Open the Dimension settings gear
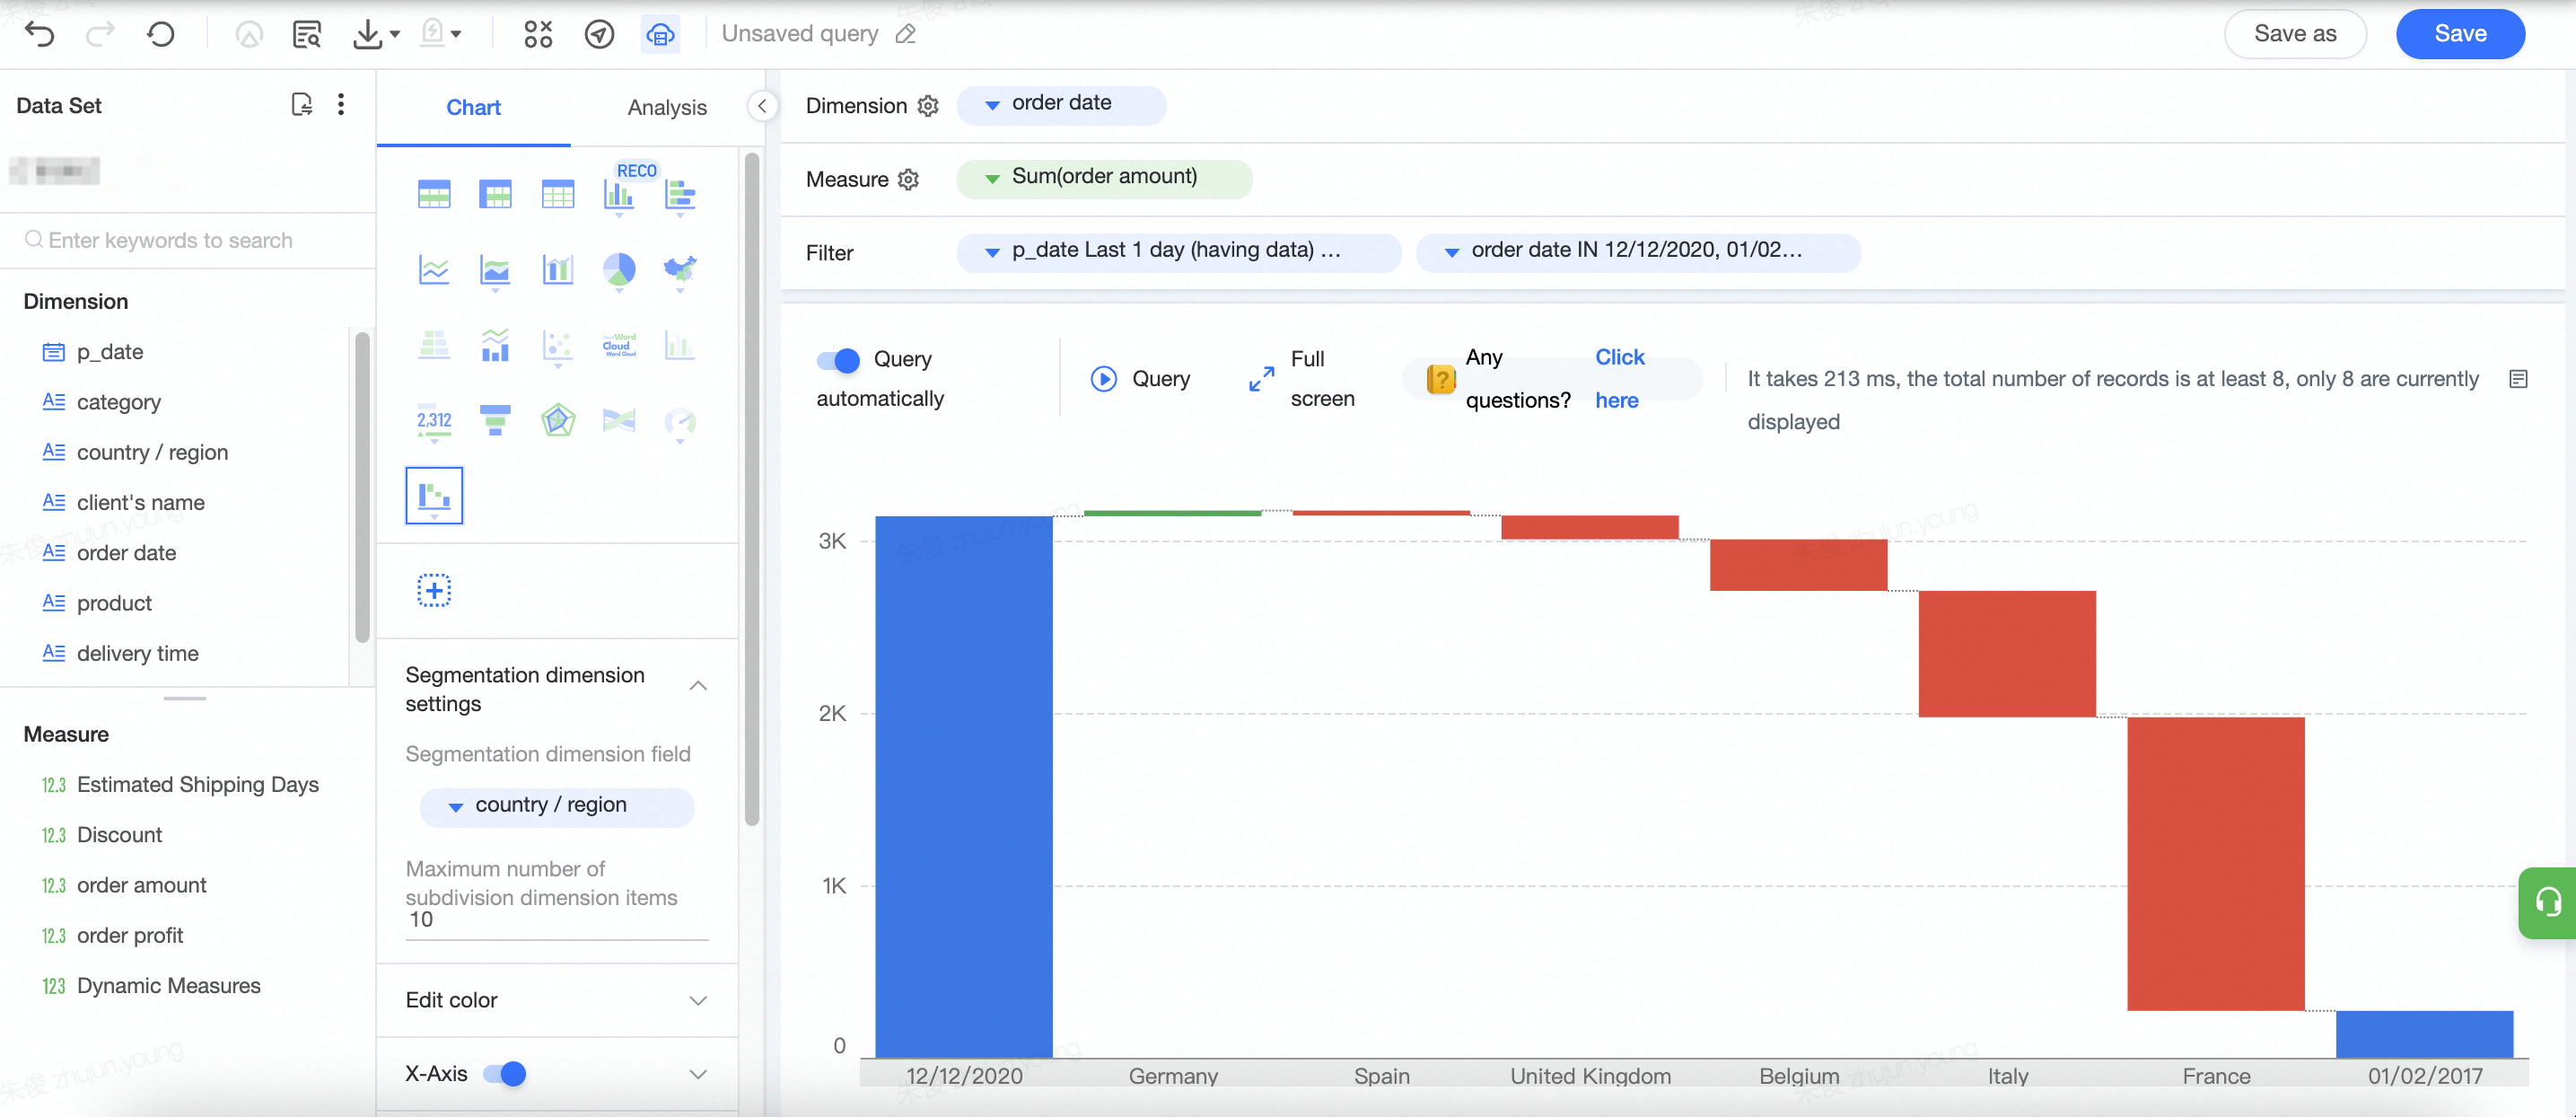 (928, 106)
